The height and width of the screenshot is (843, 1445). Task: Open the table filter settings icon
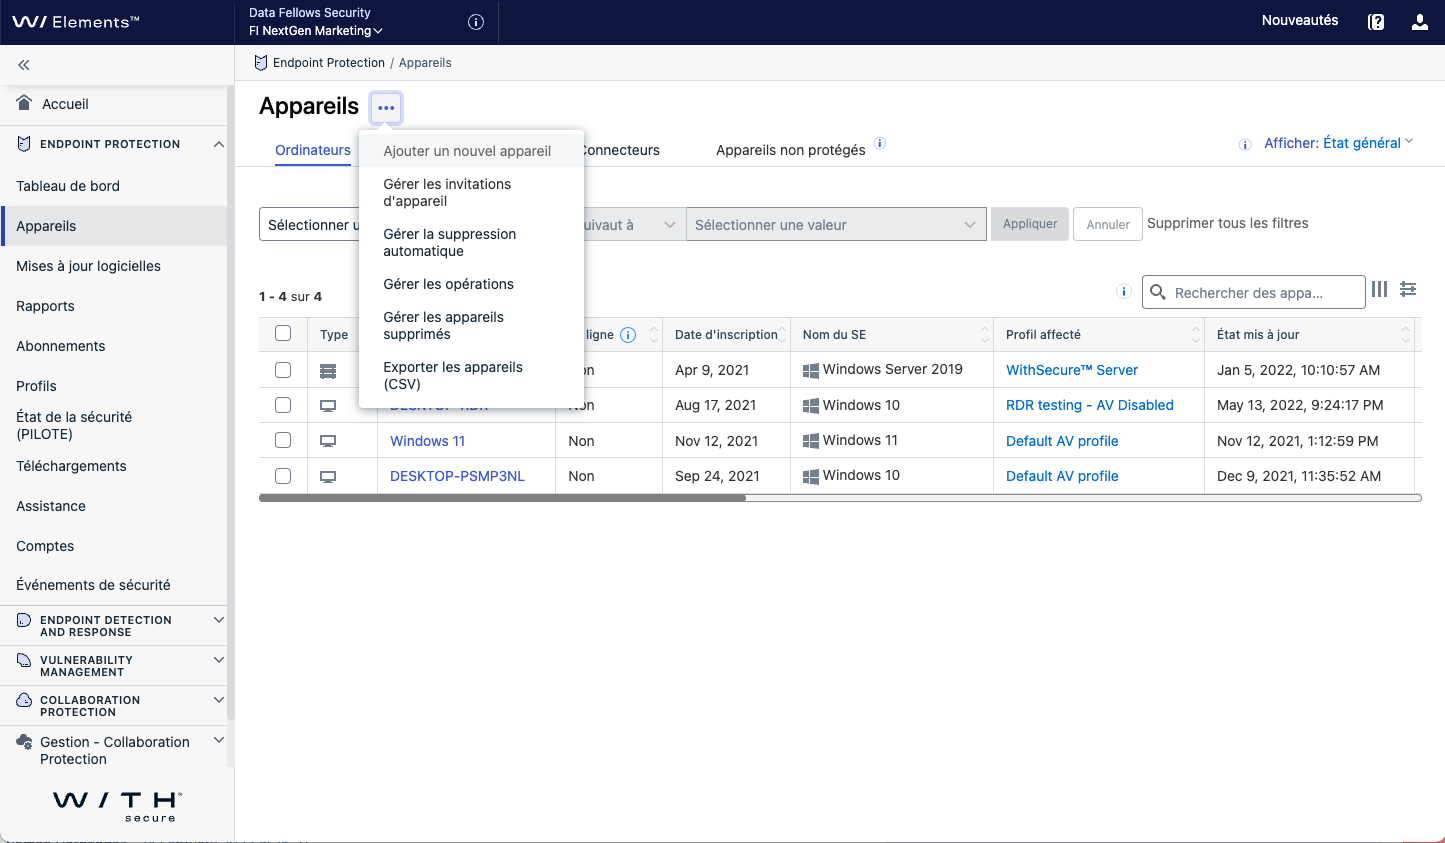[1408, 289]
